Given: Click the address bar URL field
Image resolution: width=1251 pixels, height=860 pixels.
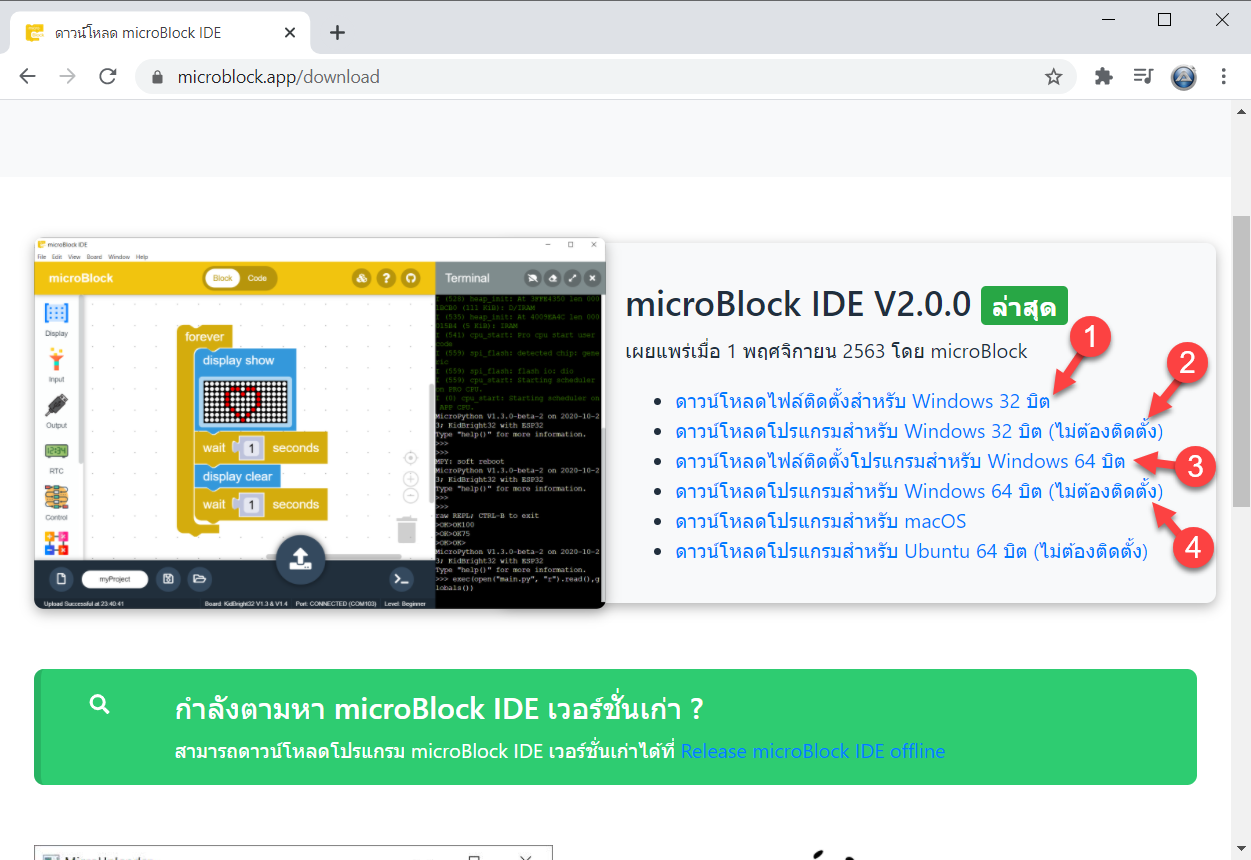Looking at the screenshot, I should tap(600, 77).
